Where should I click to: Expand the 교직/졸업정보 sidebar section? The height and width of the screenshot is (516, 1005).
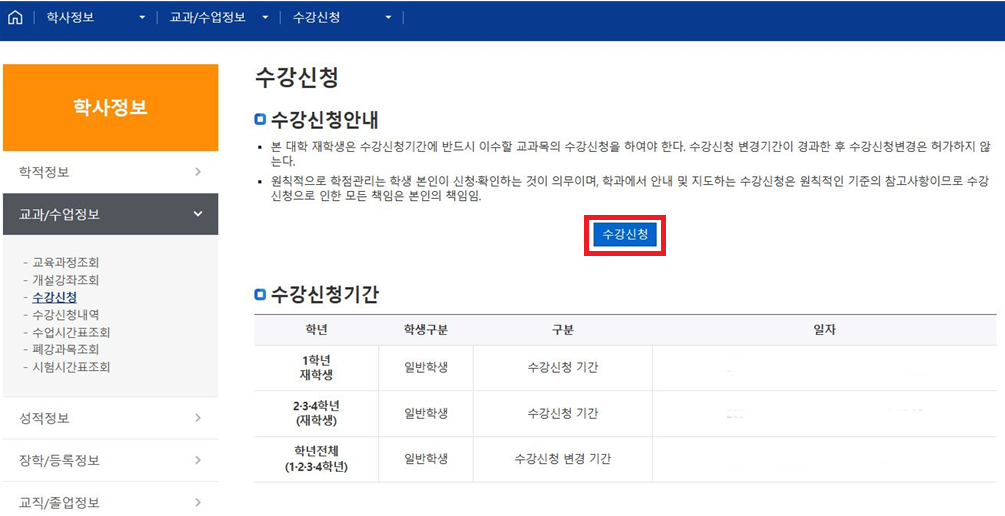pyautogui.click(x=110, y=502)
